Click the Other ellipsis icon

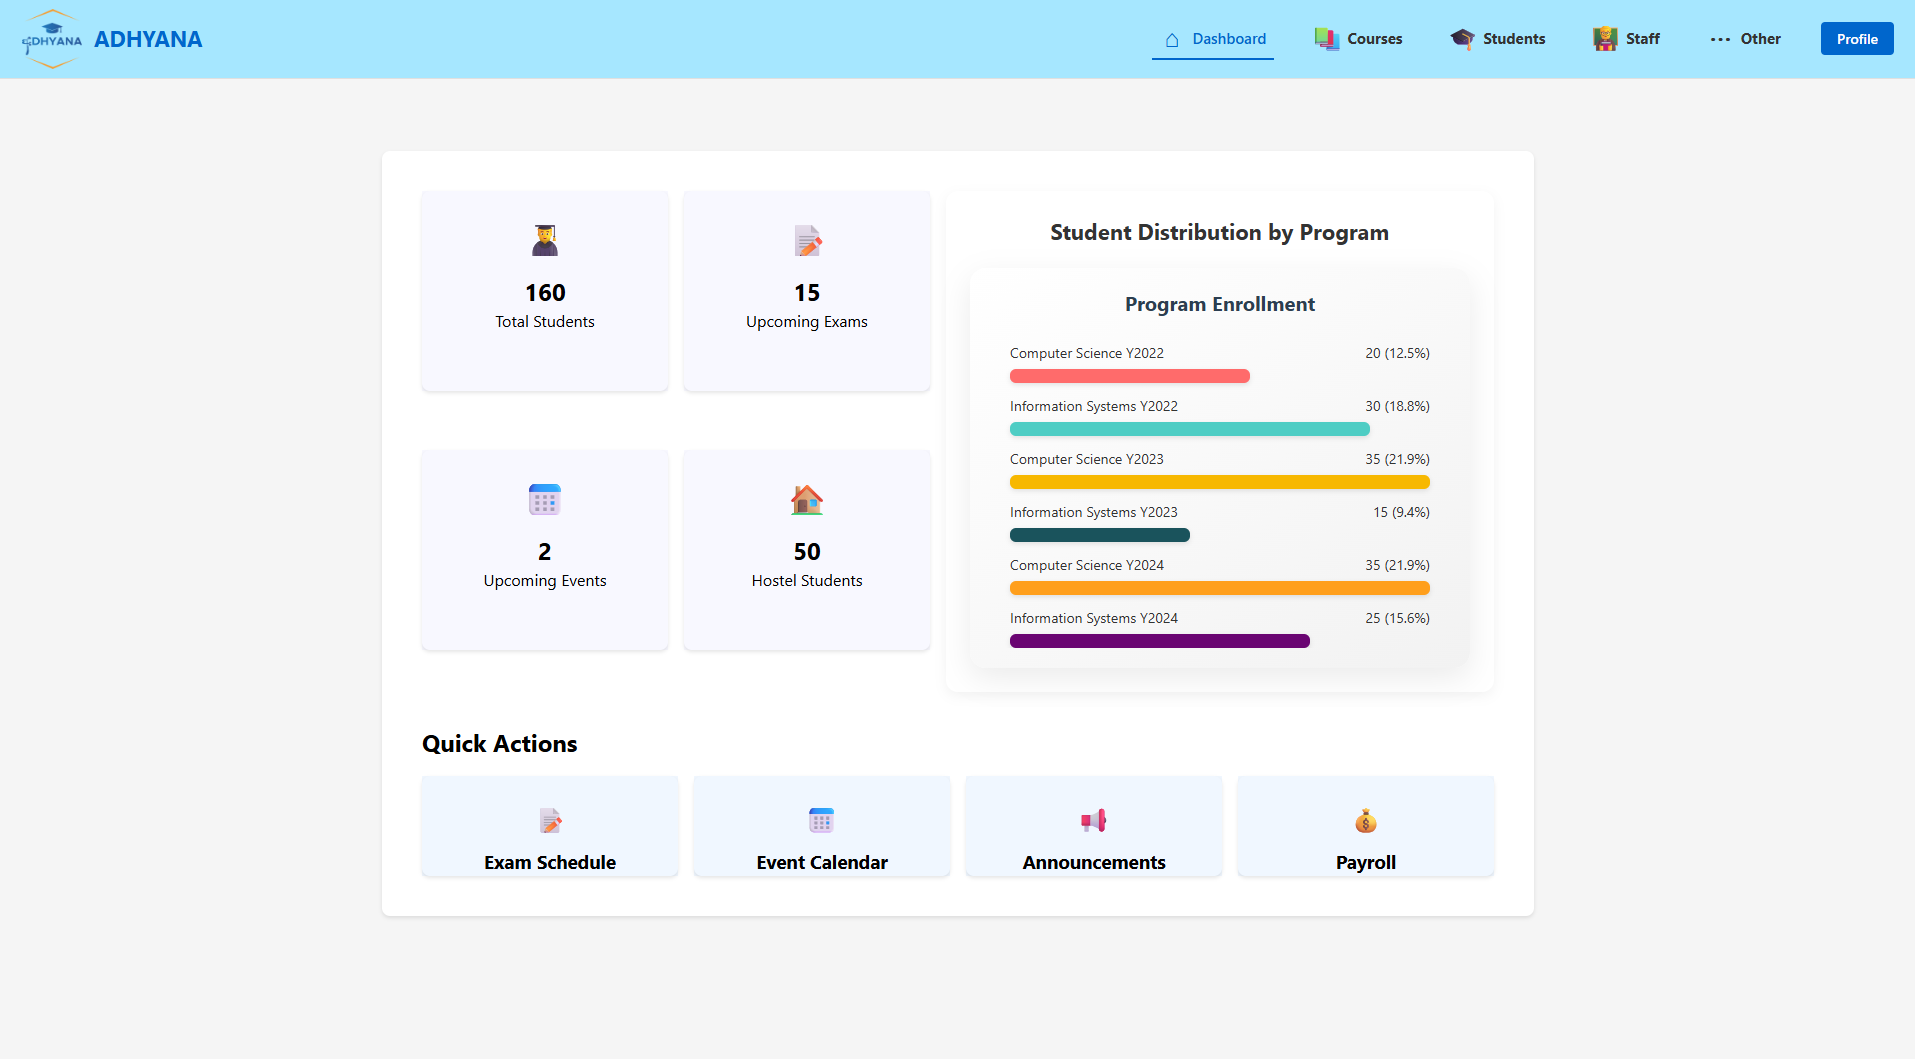pos(1720,40)
